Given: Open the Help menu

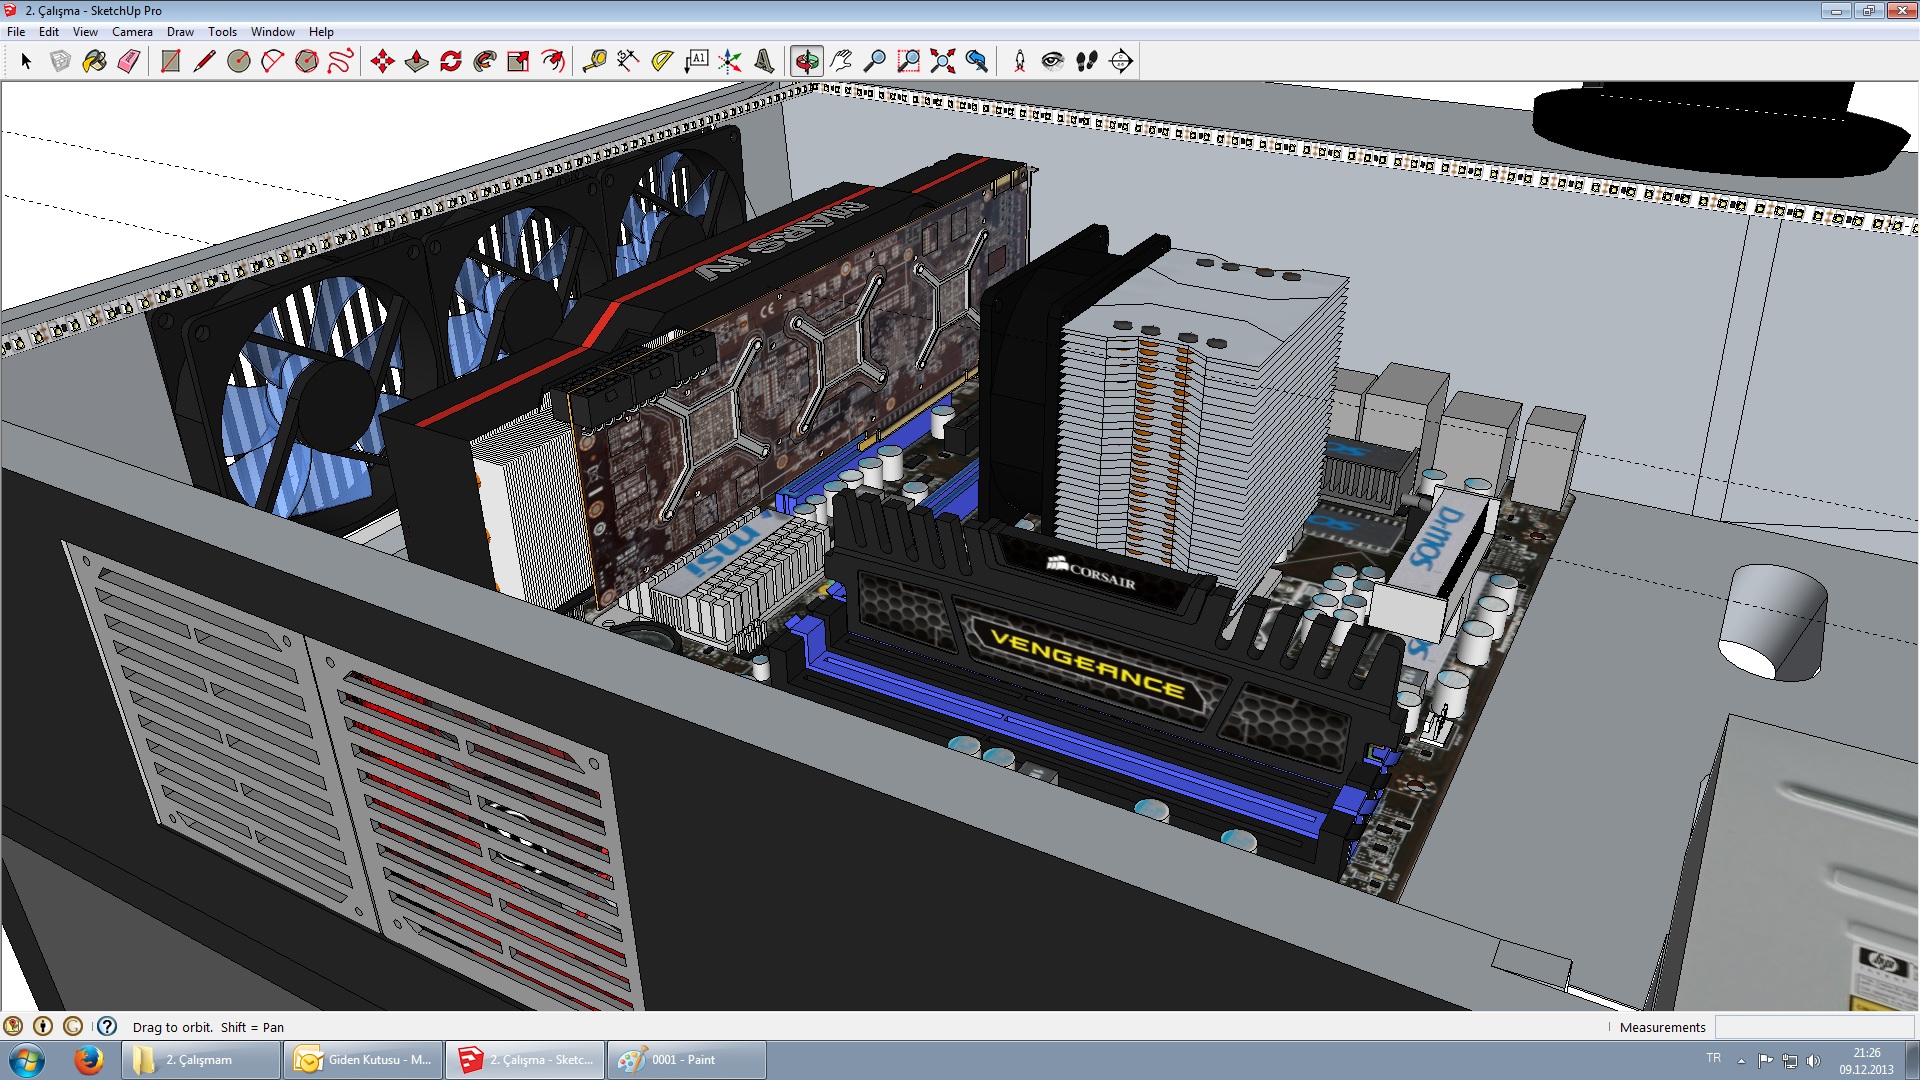Looking at the screenshot, I should (321, 32).
